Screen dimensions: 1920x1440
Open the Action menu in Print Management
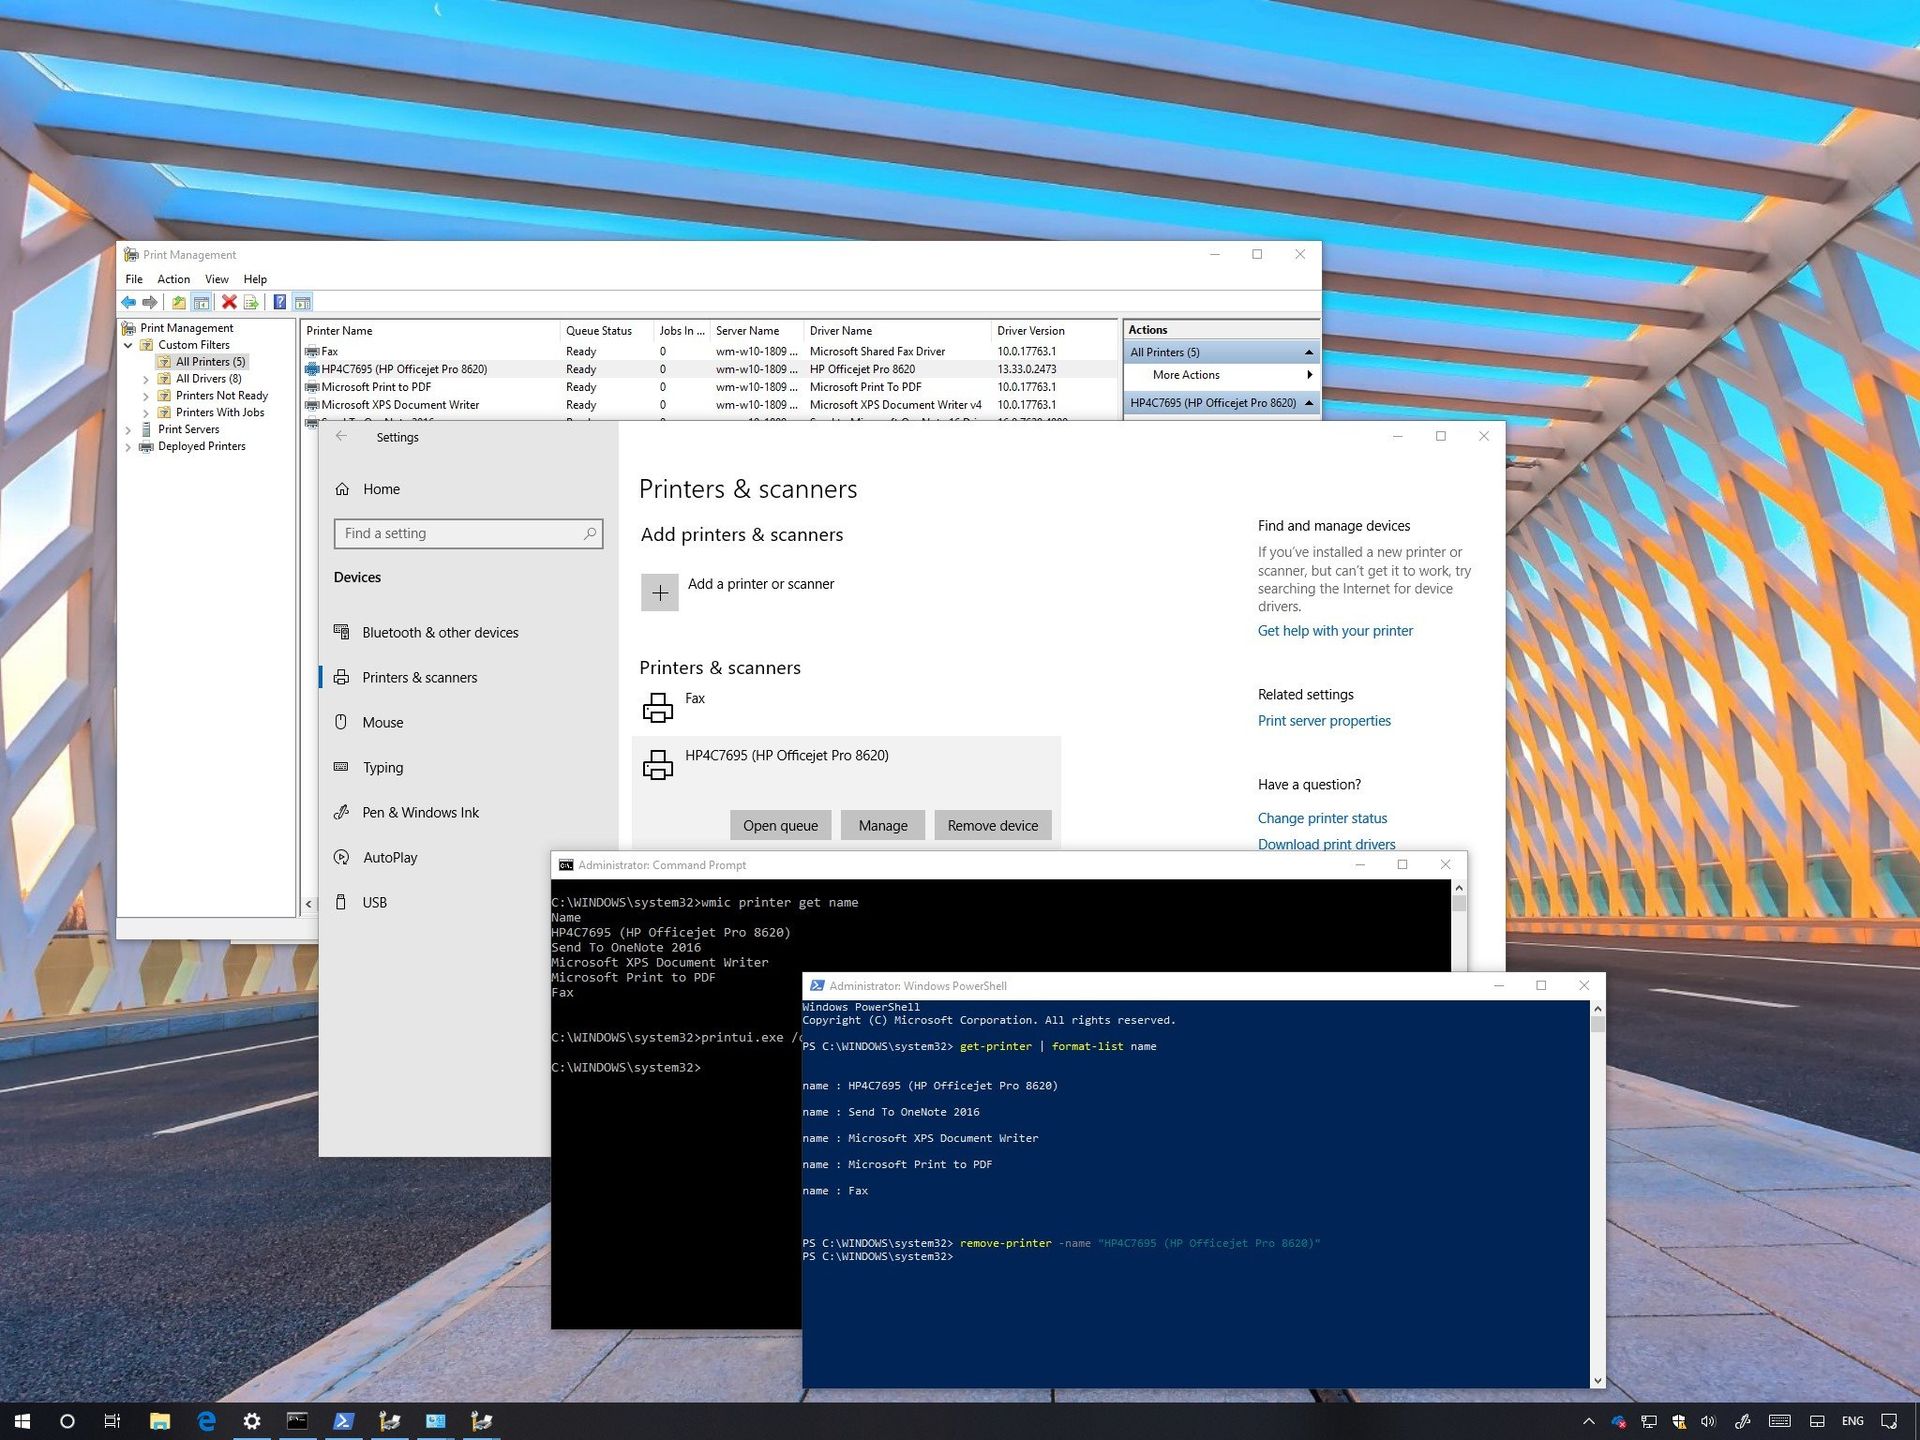point(173,279)
